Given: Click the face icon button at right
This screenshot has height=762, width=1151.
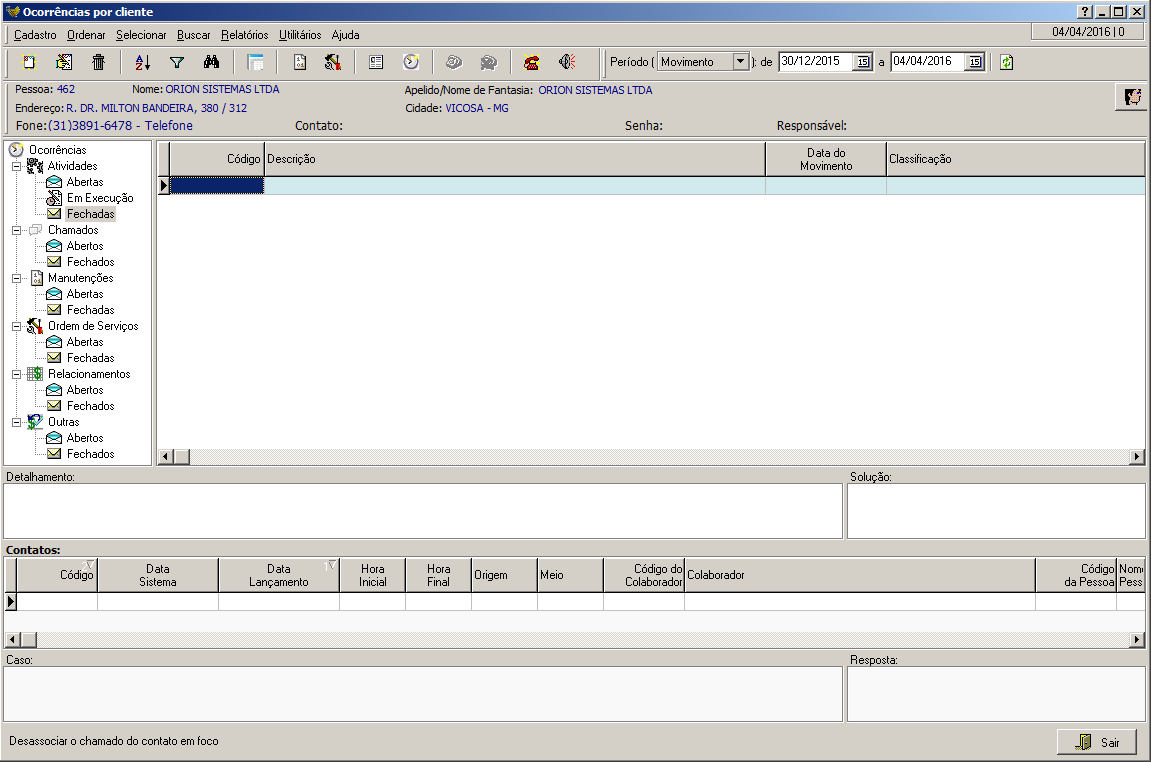Looking at the screenshot, I should click(x=1132, y=97).
